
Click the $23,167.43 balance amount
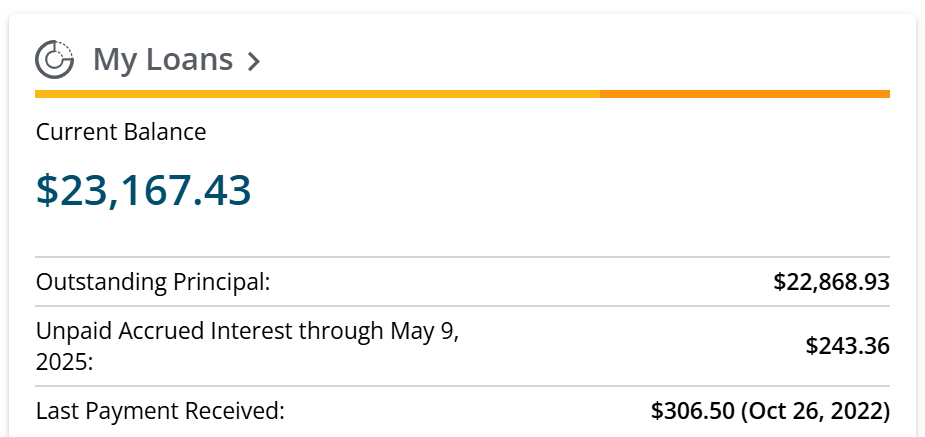point(143,190)
